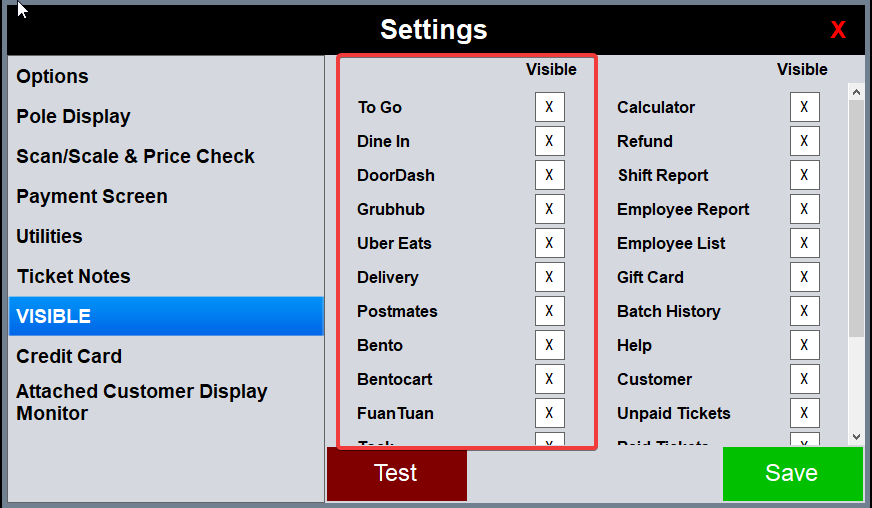Toggle Unpaid Tickets visible checkbox
Screen dimensions: 872x508
(804, 414)
